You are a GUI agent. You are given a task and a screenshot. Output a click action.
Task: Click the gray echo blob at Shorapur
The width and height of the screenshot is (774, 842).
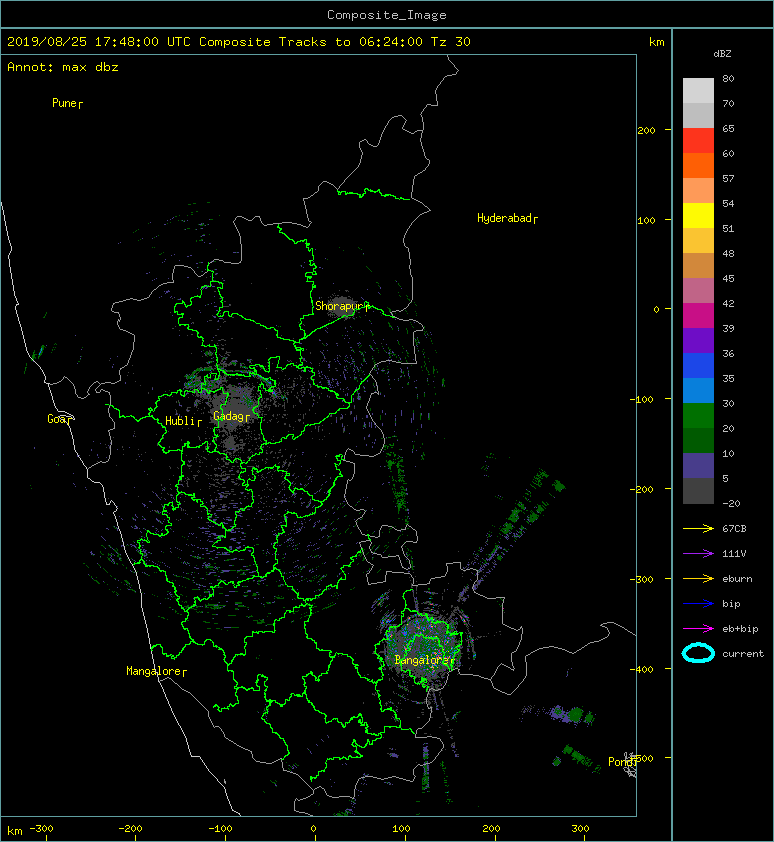(x=341, y=304)
